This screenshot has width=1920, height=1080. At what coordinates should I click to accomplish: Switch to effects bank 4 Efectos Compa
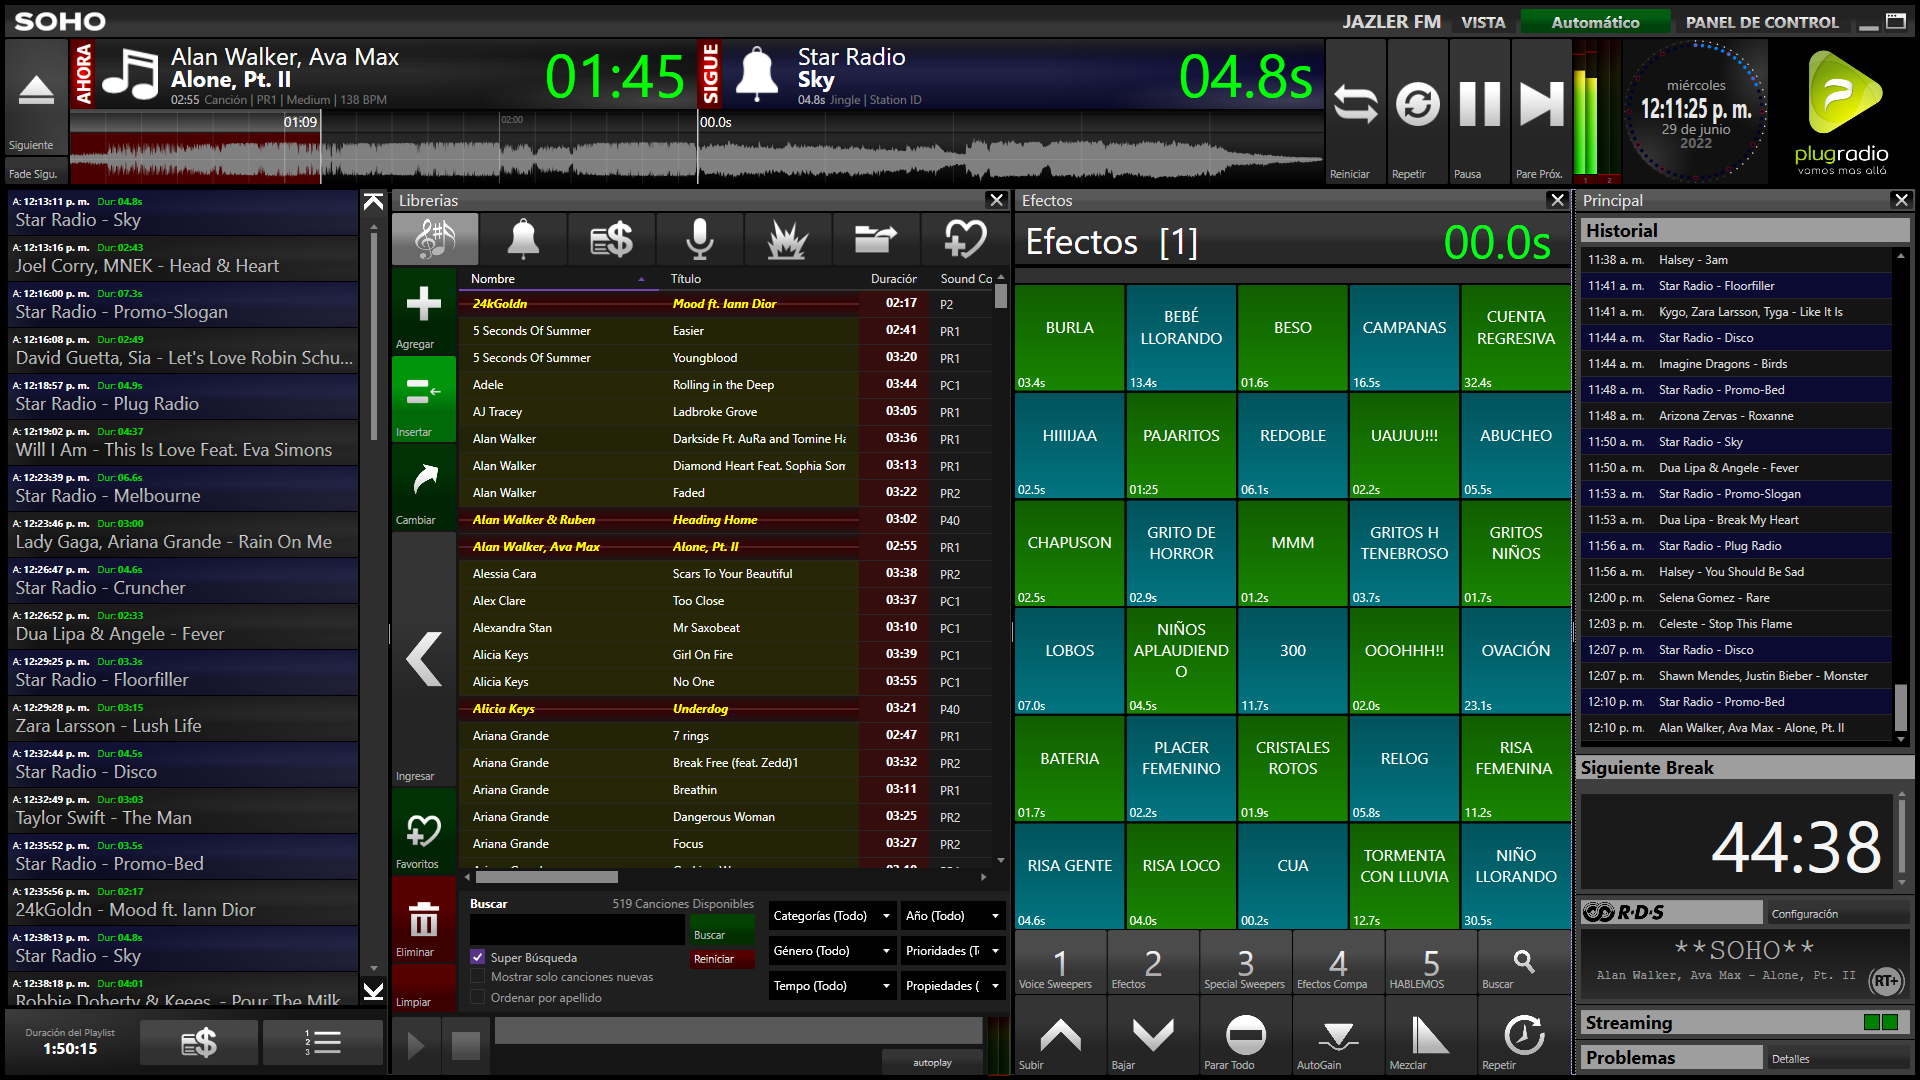(1338, 964)
